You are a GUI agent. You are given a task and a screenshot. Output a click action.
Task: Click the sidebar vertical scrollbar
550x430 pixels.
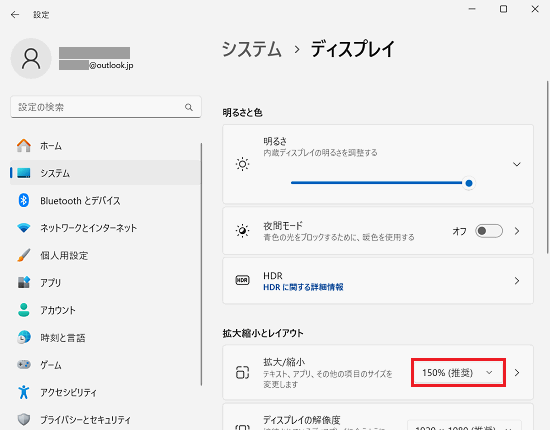(x=202, y=264)
